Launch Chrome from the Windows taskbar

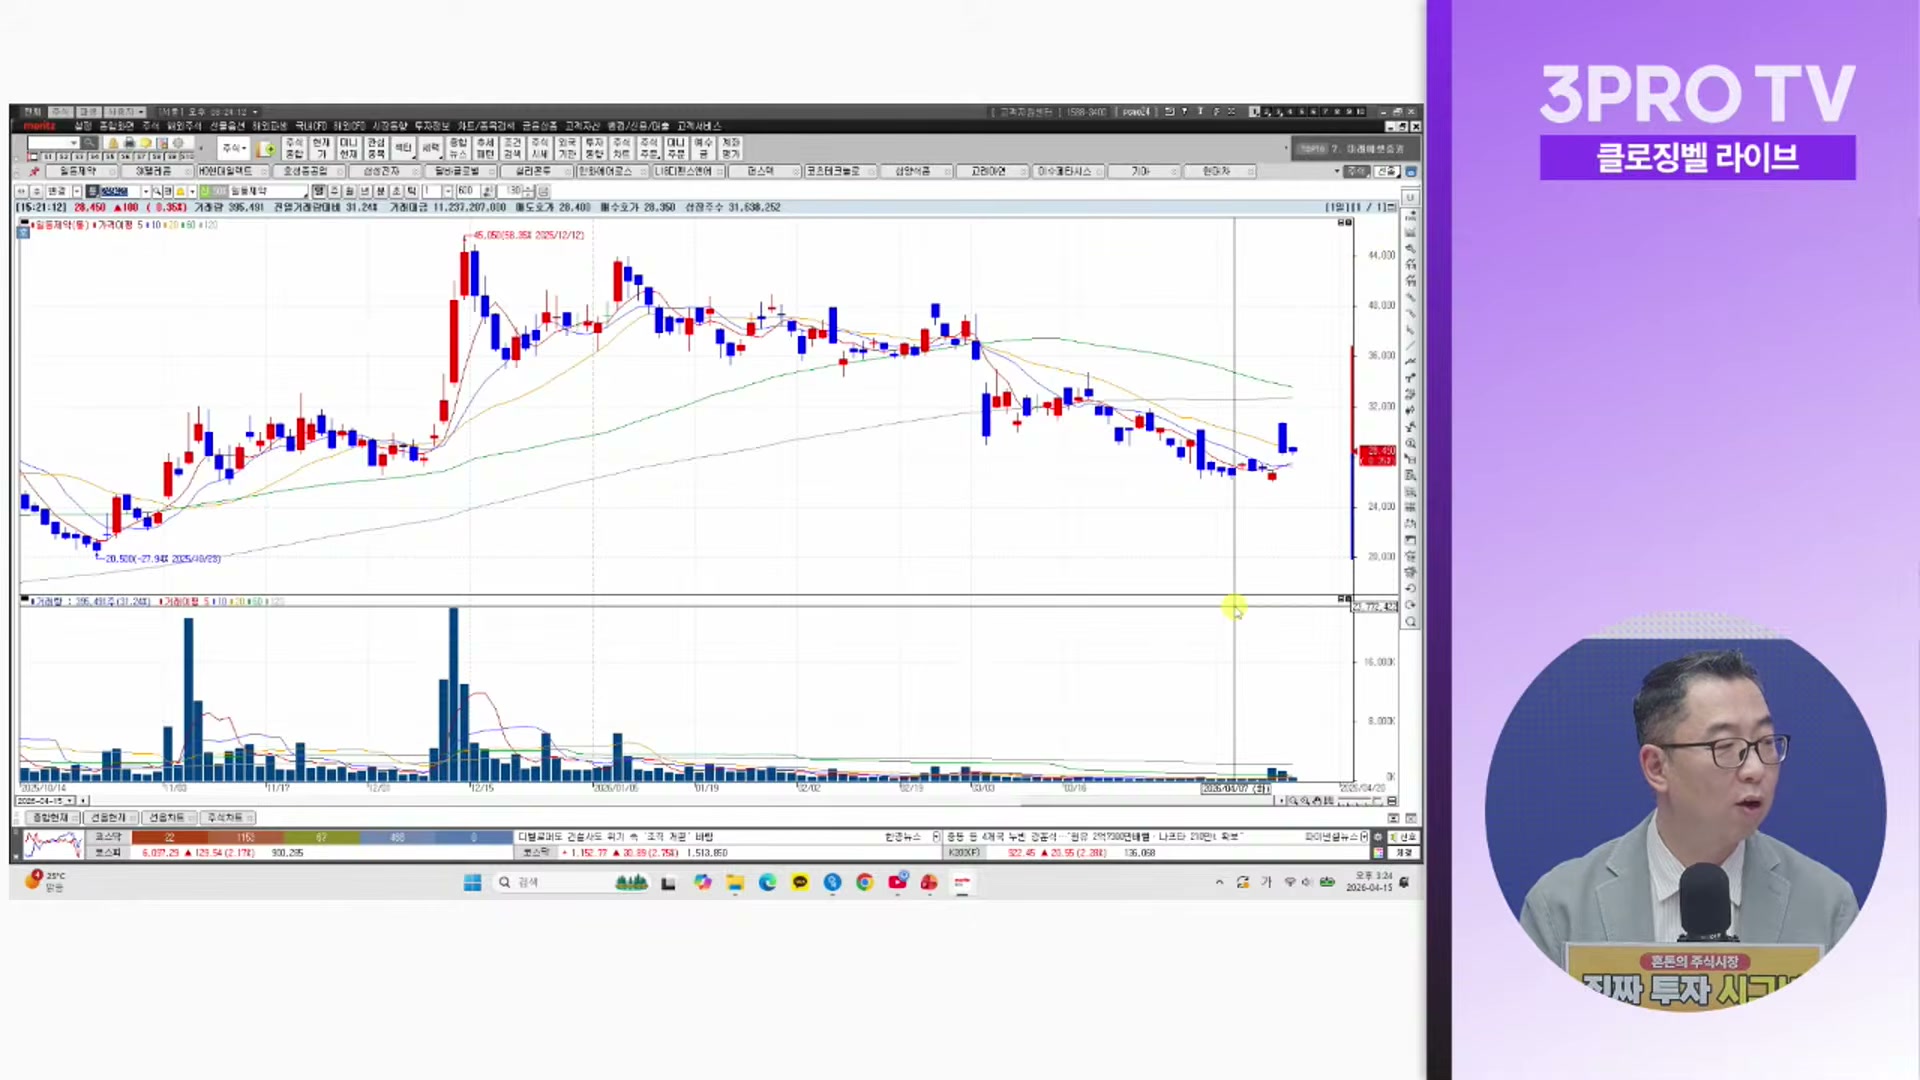click(865, 882)
